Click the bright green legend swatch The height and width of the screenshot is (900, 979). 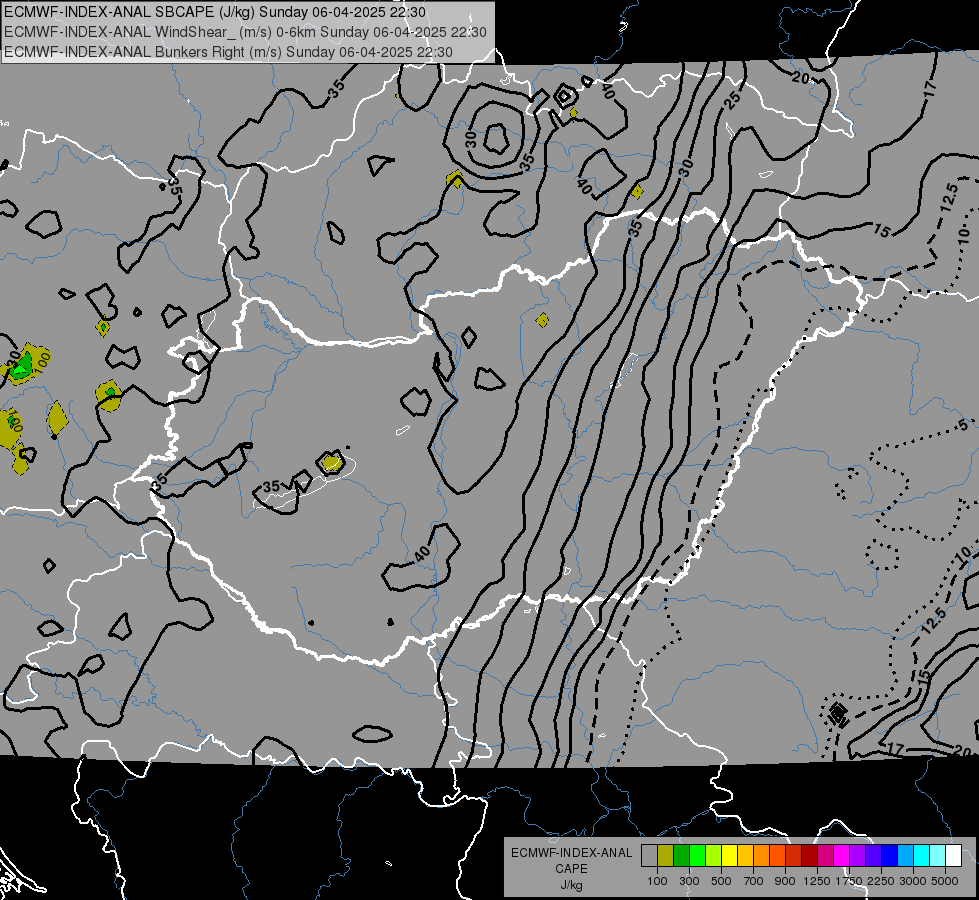click(x=697, y=855)
